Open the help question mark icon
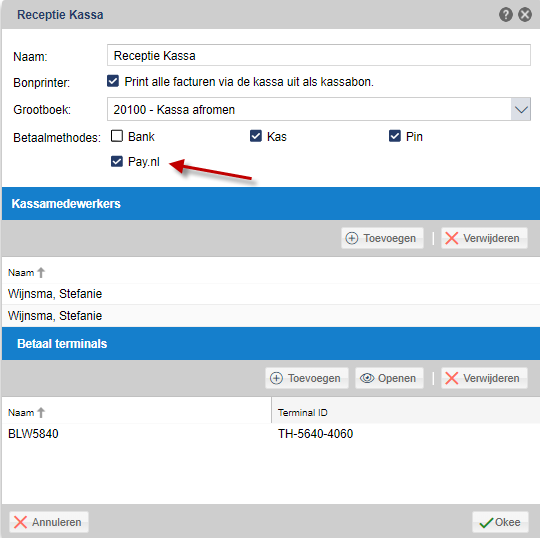Image resolution: width=540 pixels, height=538 pixels. [x=506, y=15]
